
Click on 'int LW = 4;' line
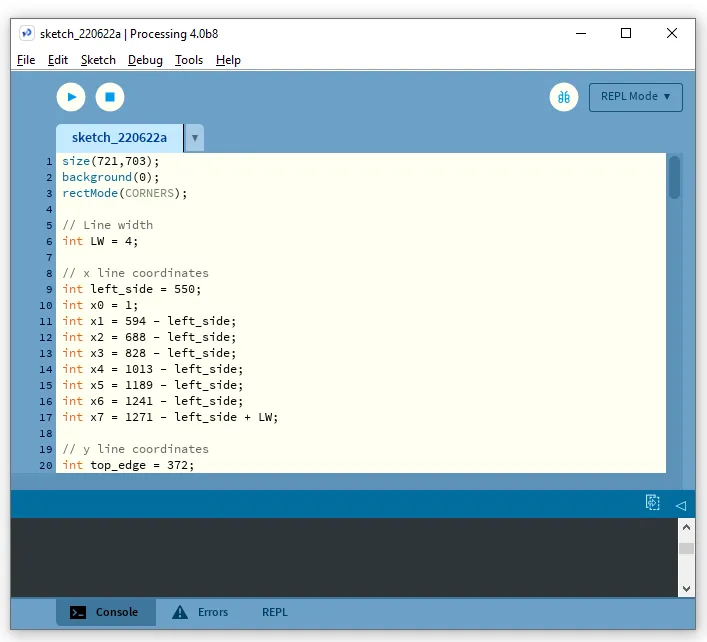coord(100,241)
